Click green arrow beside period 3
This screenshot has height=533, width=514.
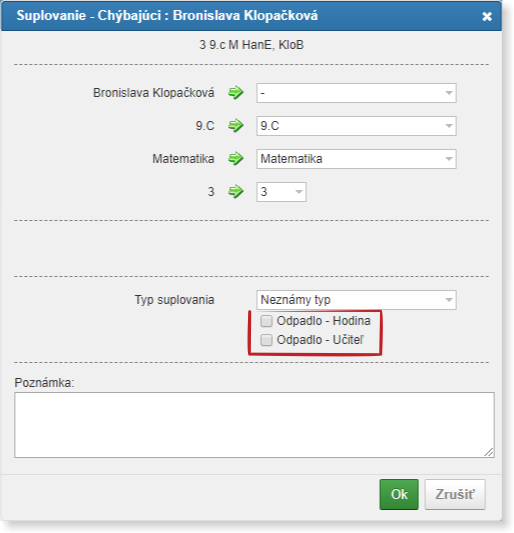tap(236, 191)
